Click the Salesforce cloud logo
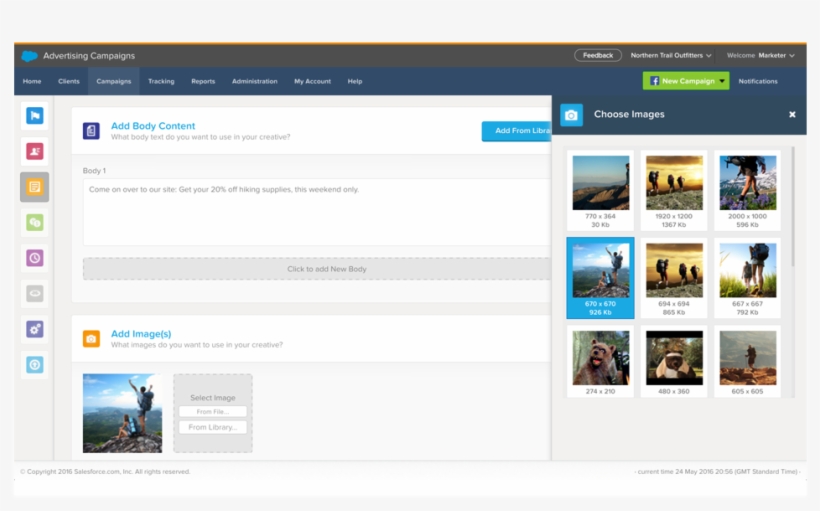 (29, 55)
